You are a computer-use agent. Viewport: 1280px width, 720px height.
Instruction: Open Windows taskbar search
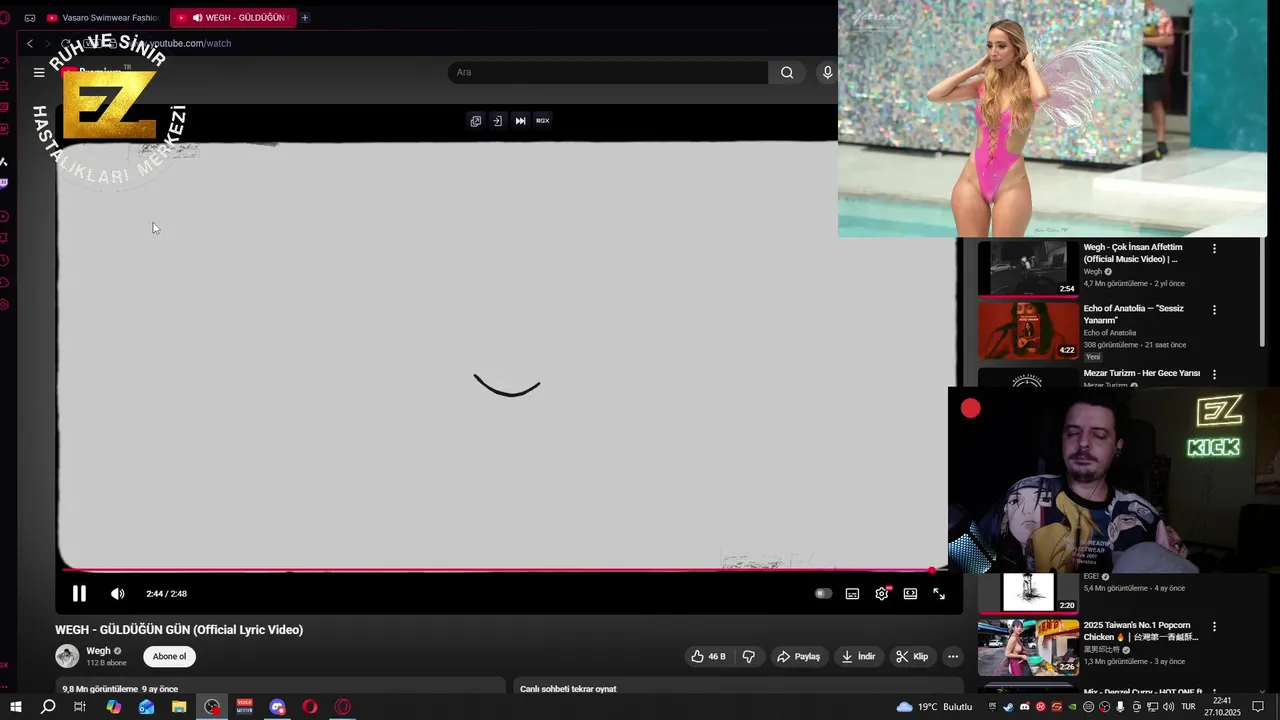click(x=48, y=707)
